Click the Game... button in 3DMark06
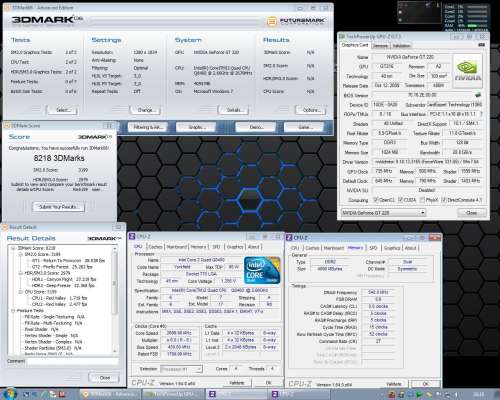This screenshot has height=400, width=500. 304,127
